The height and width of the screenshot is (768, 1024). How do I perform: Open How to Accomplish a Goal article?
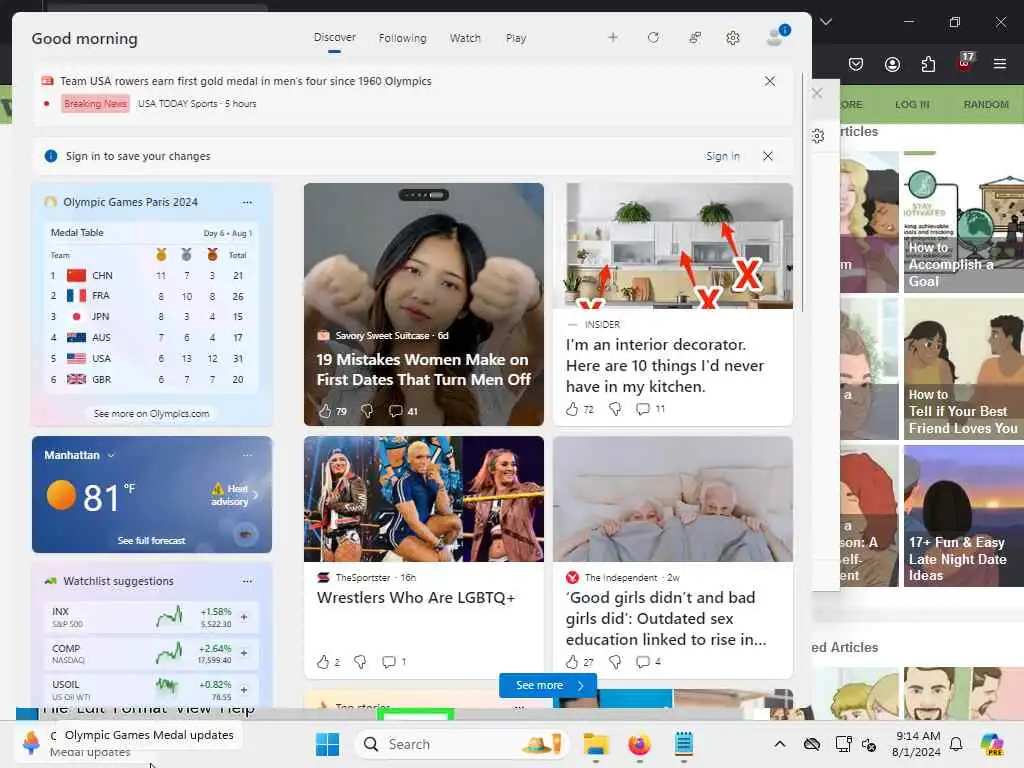tap(964, 221)
